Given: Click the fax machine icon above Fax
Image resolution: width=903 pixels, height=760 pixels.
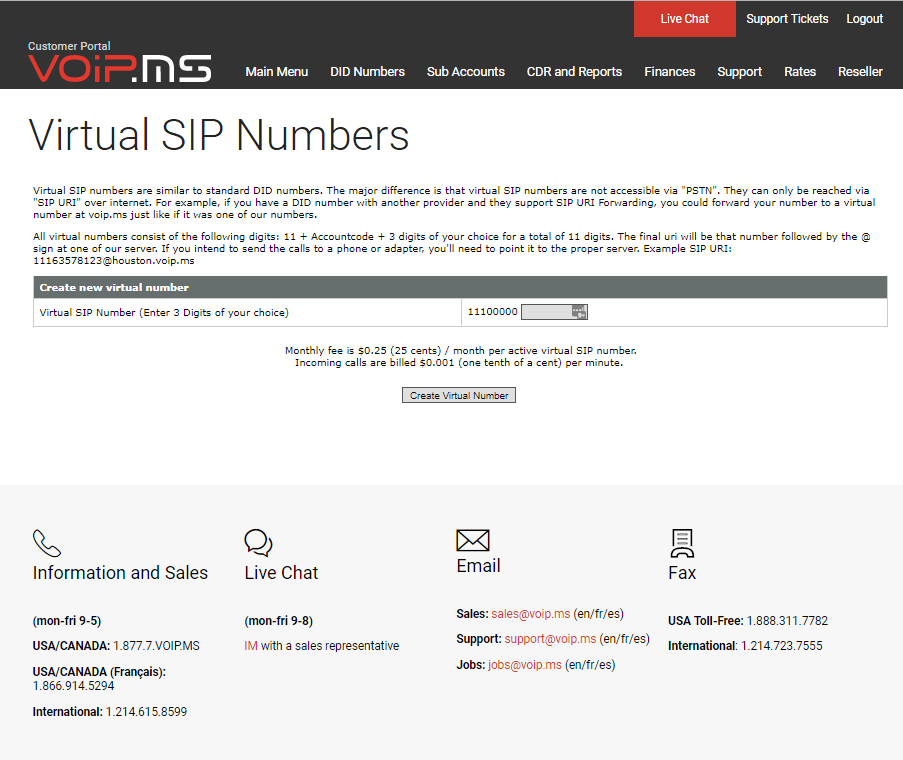Looking at the screenshot, I should click(x=682, y=543).
